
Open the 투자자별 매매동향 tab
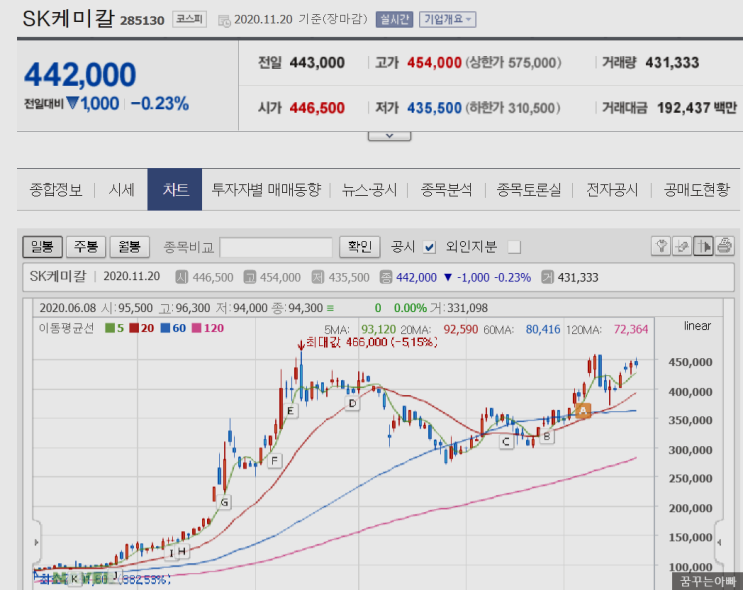[266, 190]
